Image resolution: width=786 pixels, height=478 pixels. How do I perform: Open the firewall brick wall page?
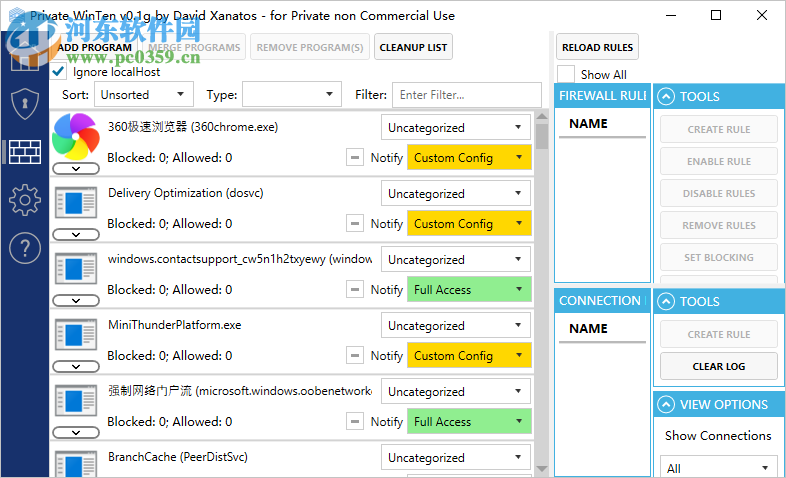(x=25, y=152)
